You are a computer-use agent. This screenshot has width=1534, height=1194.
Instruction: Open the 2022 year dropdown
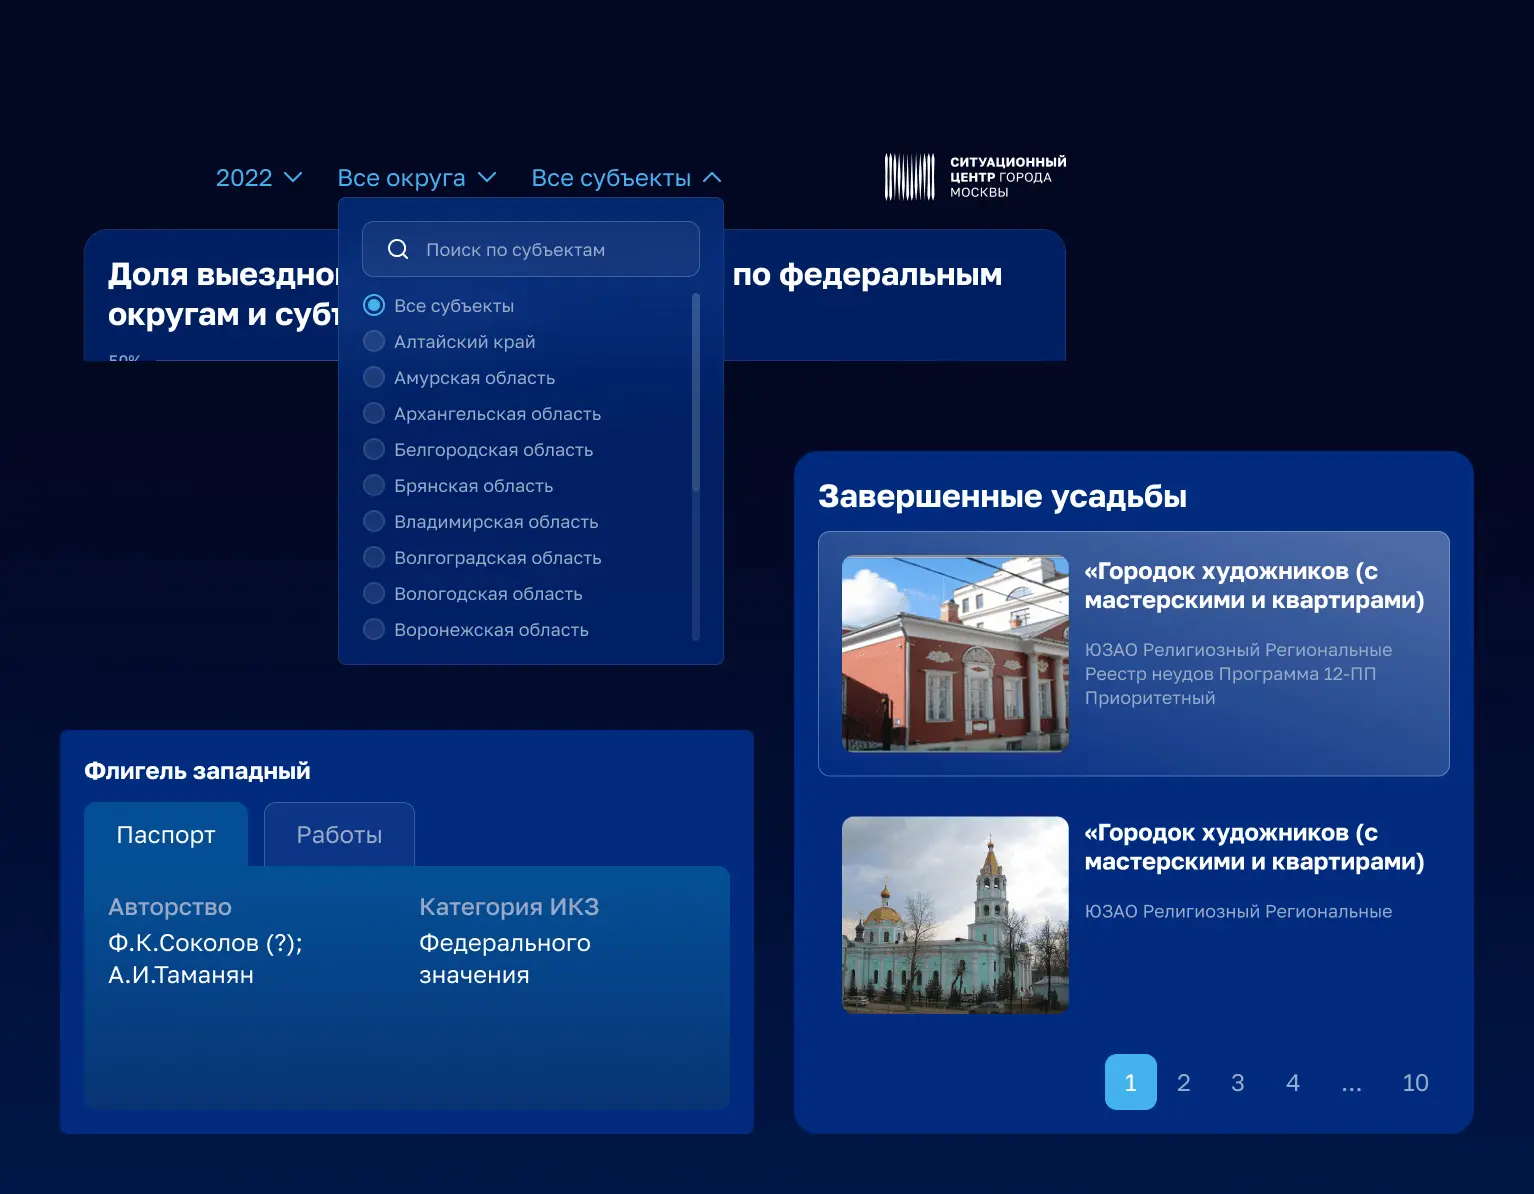(258, 177)
